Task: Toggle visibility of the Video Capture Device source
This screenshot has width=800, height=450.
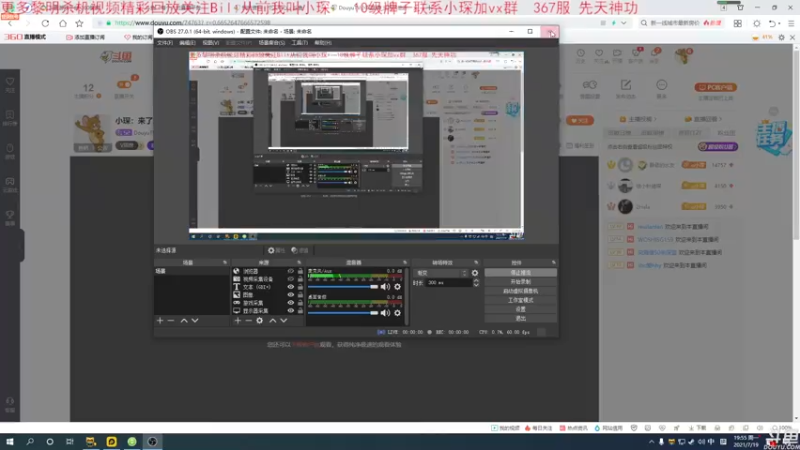Action: coord(290,279)
